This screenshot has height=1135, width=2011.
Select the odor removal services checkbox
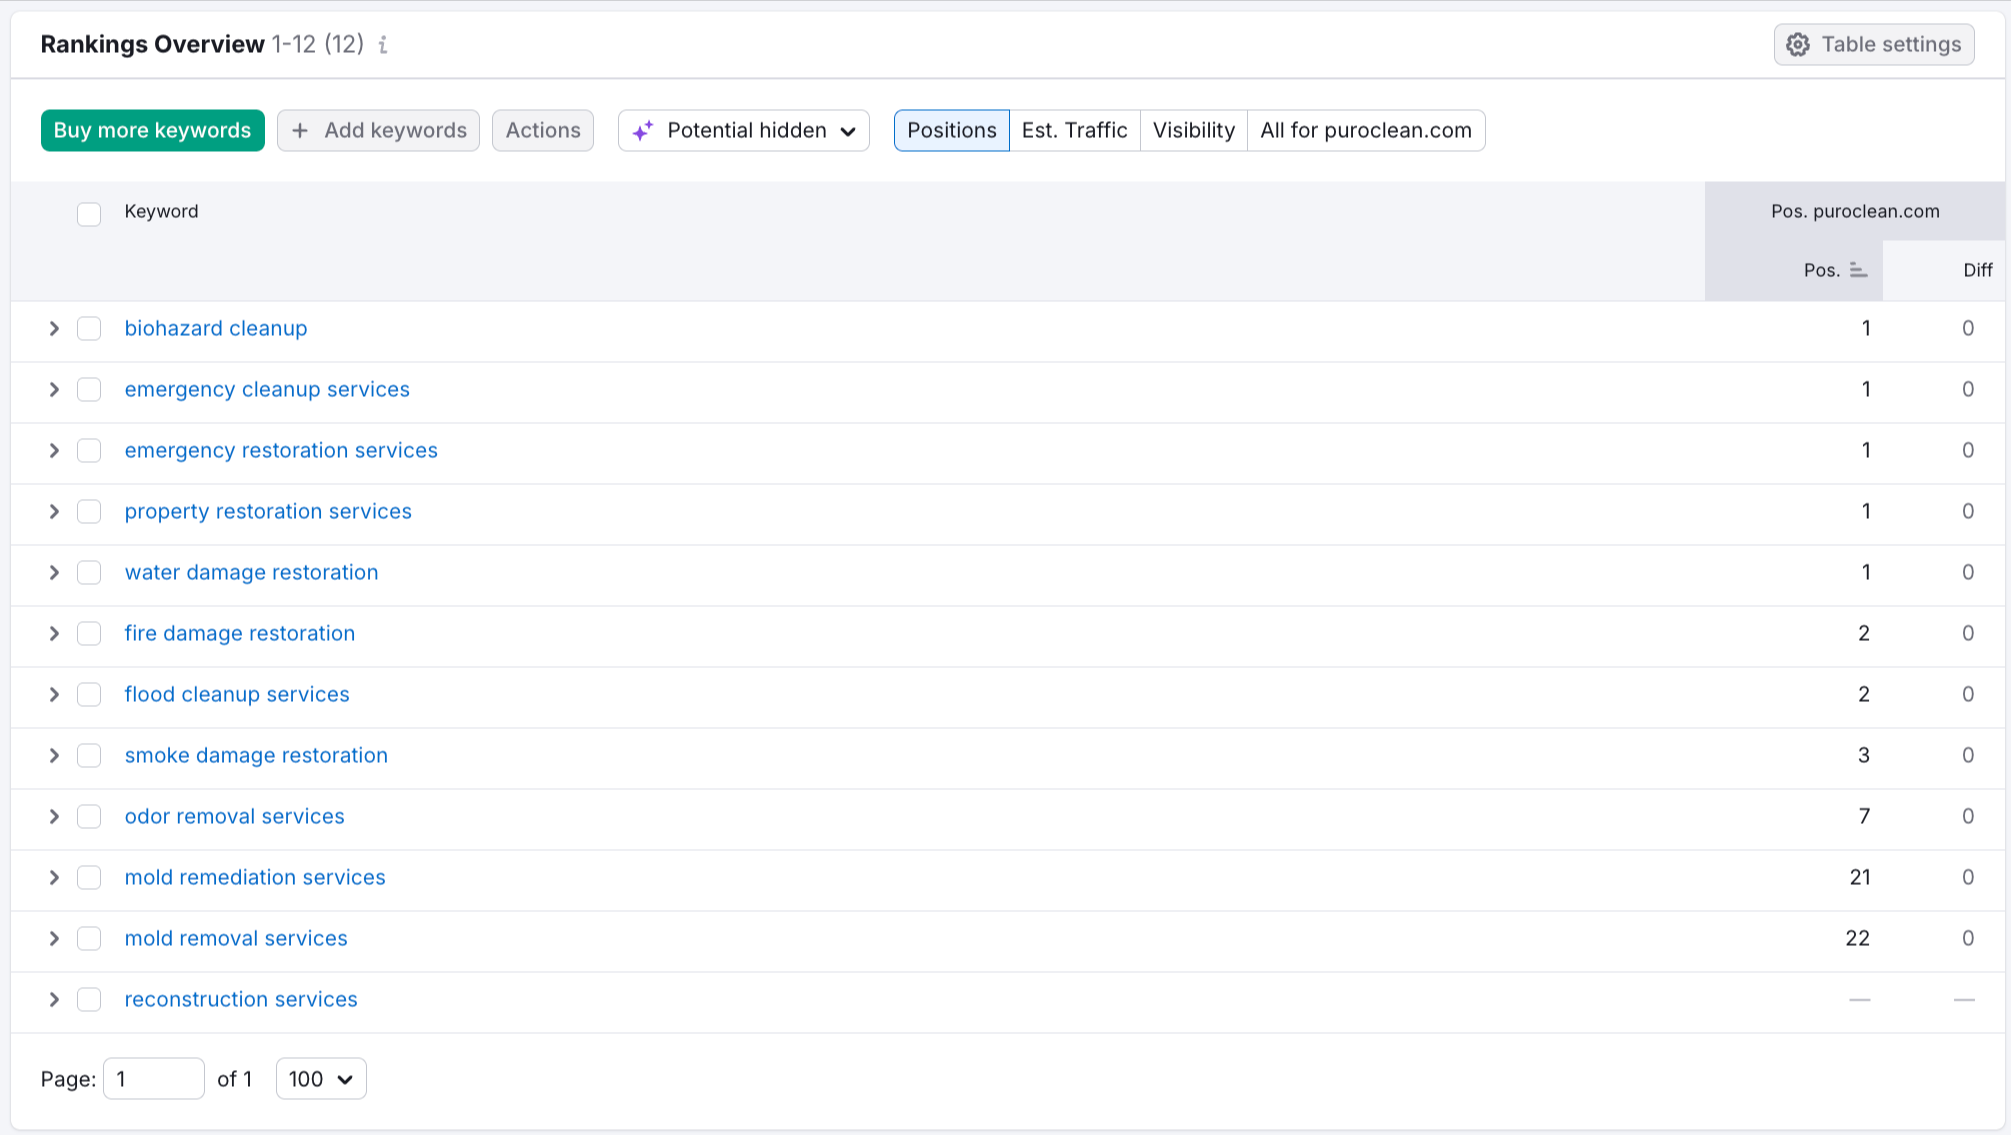pyautogui.click(x=89, y=817)
